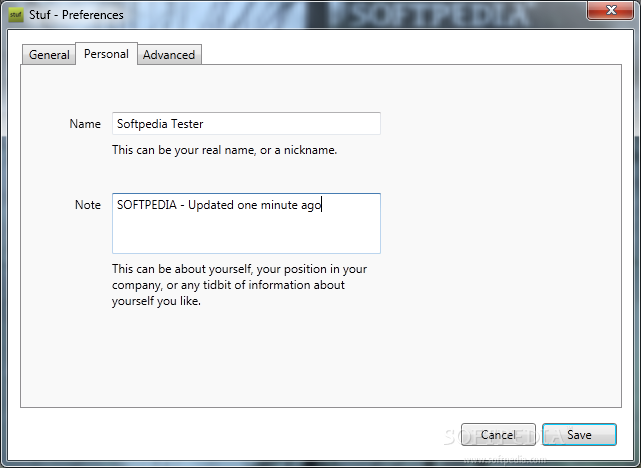Close the Stuf Preferences window

(611, 10)
